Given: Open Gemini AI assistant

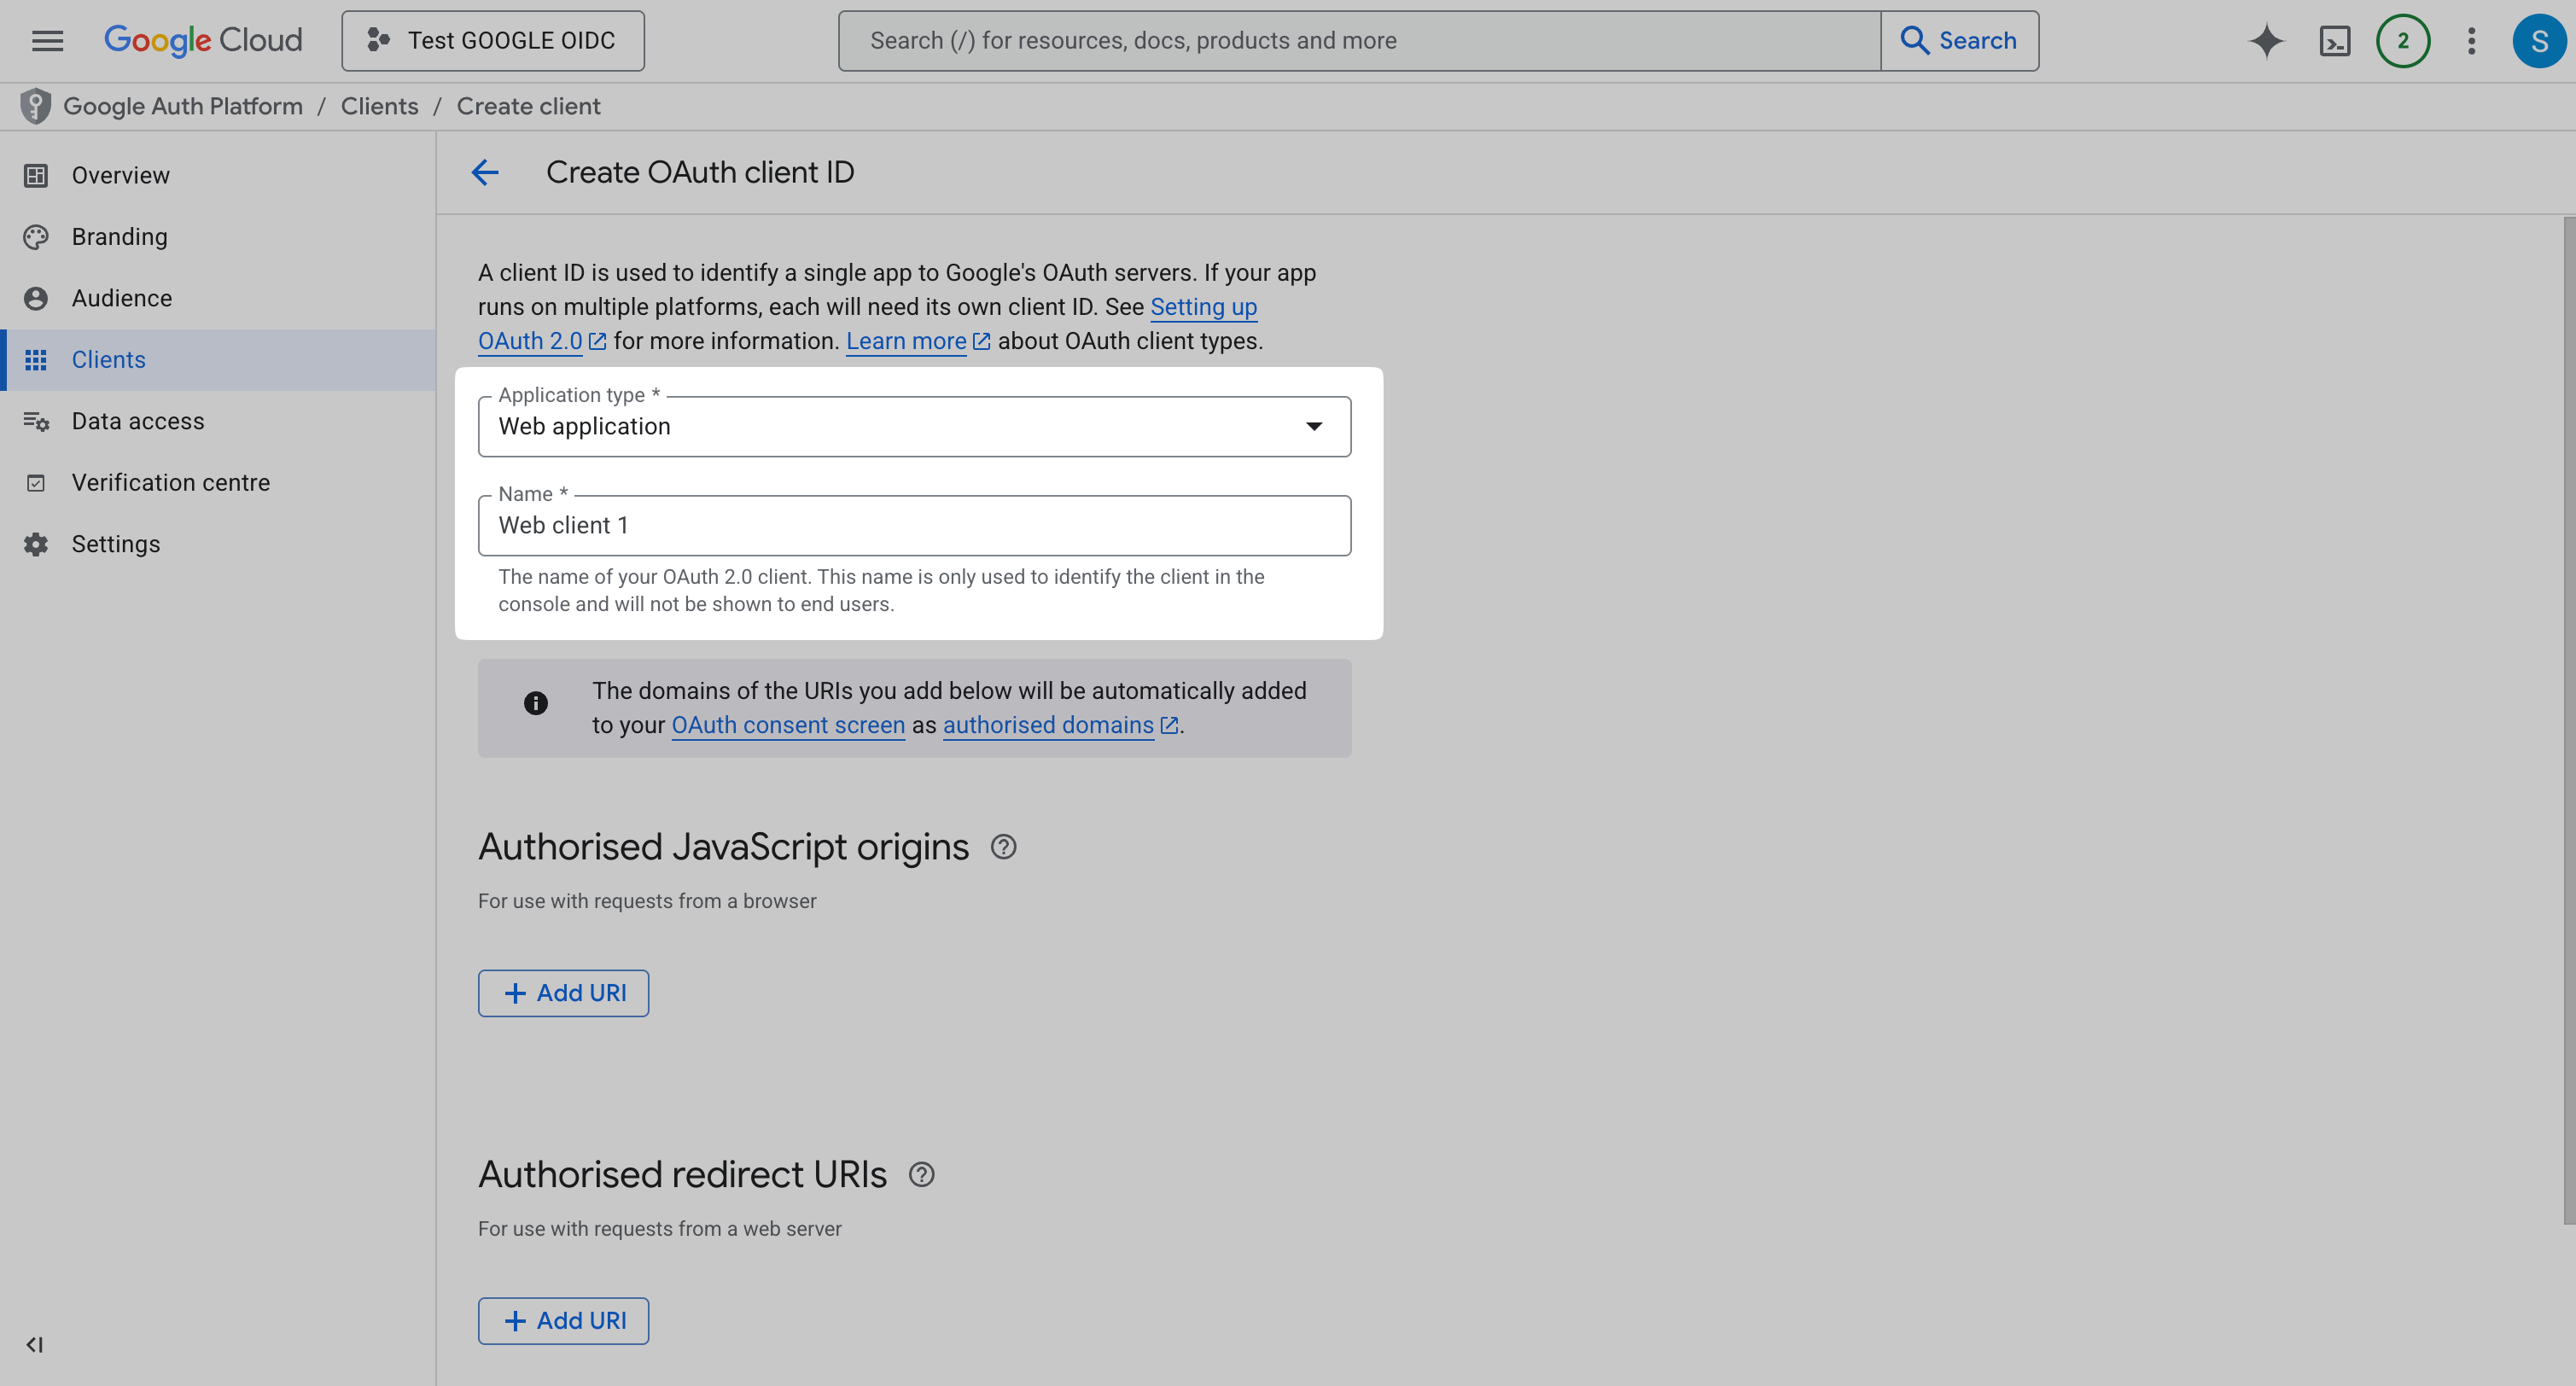Looking at the screenshot, I should [x=2266, y=40].
